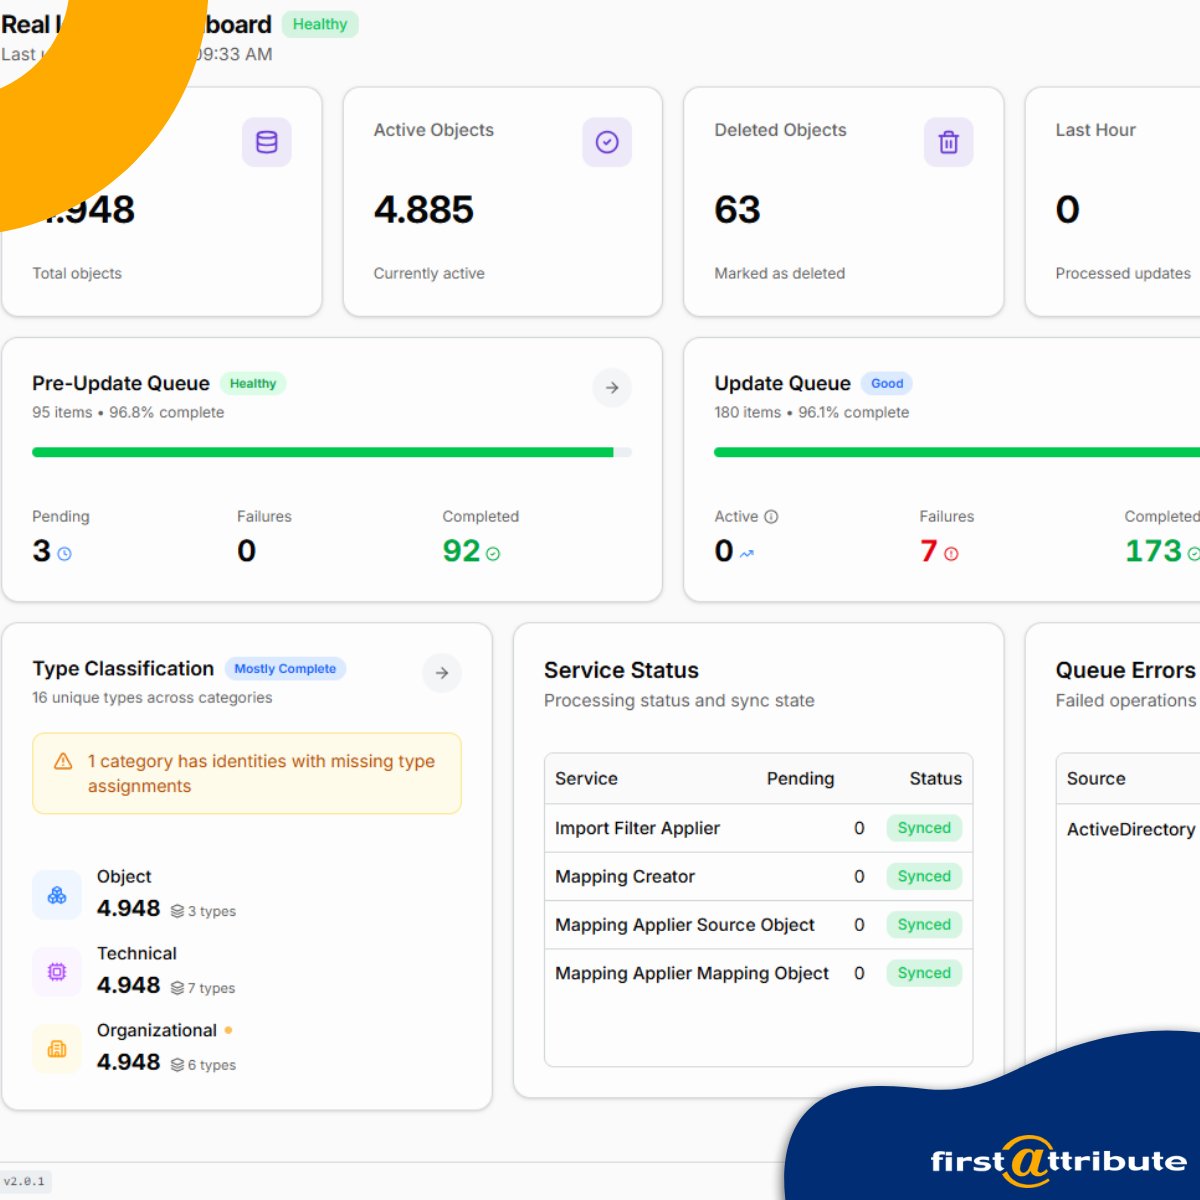Click the "63" Deleted Objects value
The height and width of the screenshot is (1200, 1200).
[737, 210]
